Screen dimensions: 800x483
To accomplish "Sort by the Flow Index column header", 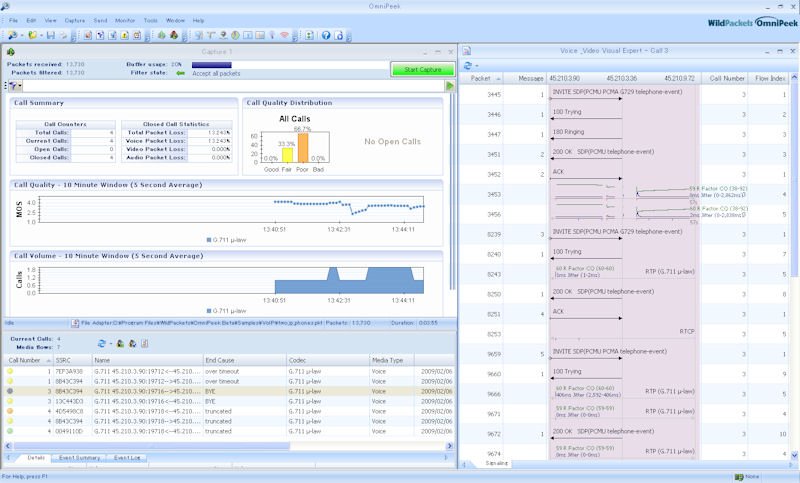I will pos(769,79).
